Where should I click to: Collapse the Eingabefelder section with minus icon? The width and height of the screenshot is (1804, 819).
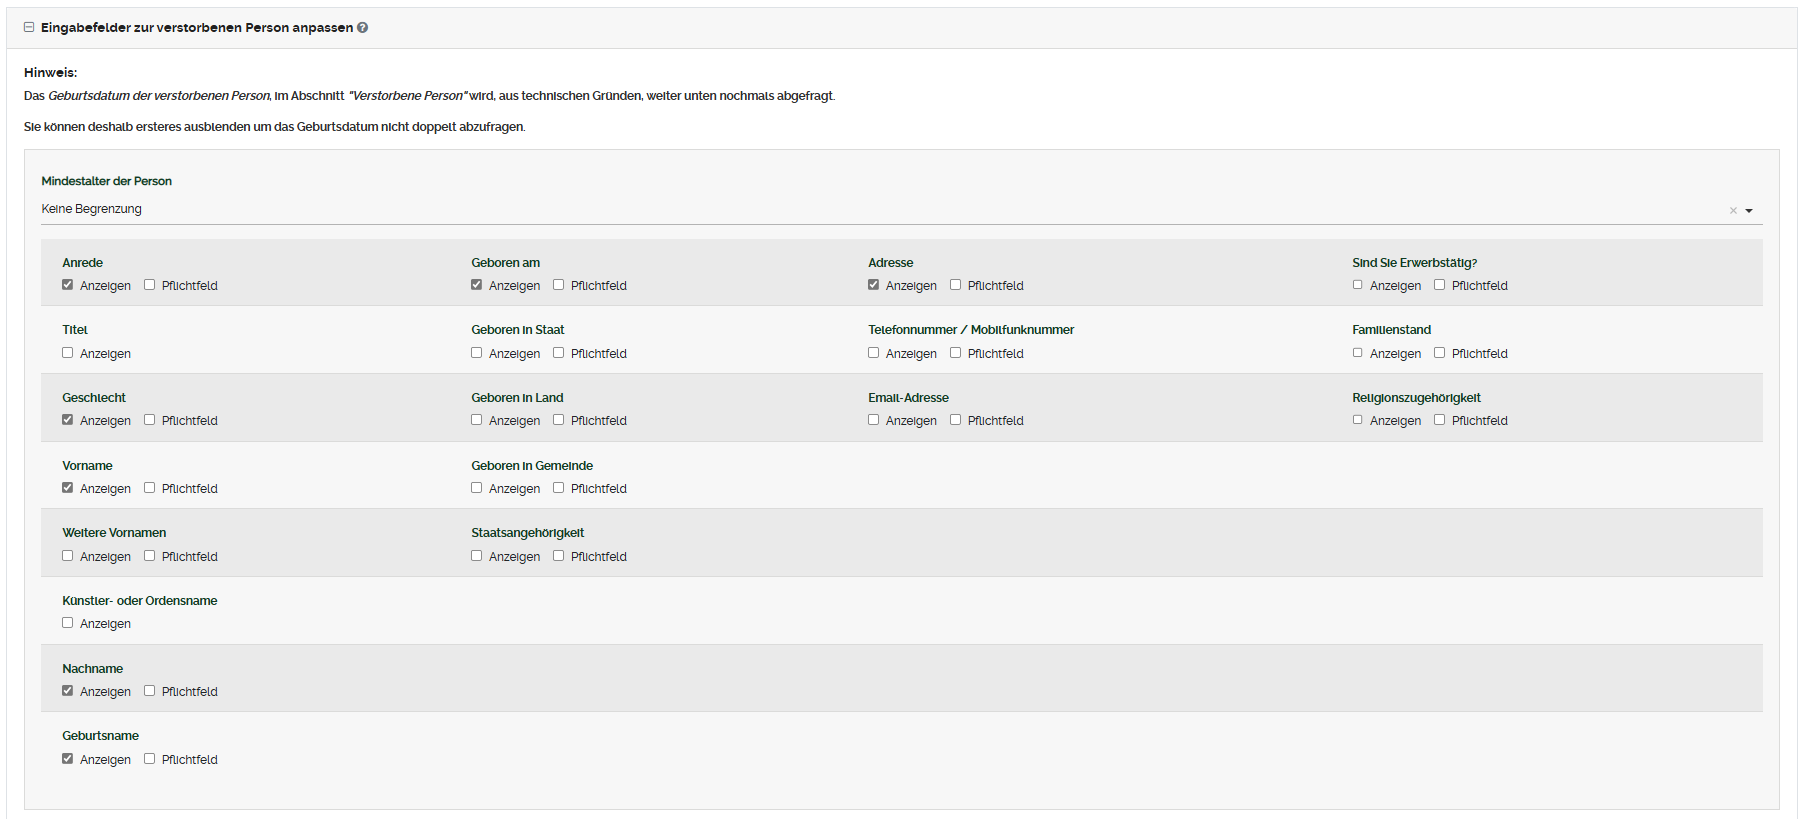pos(29,28)
